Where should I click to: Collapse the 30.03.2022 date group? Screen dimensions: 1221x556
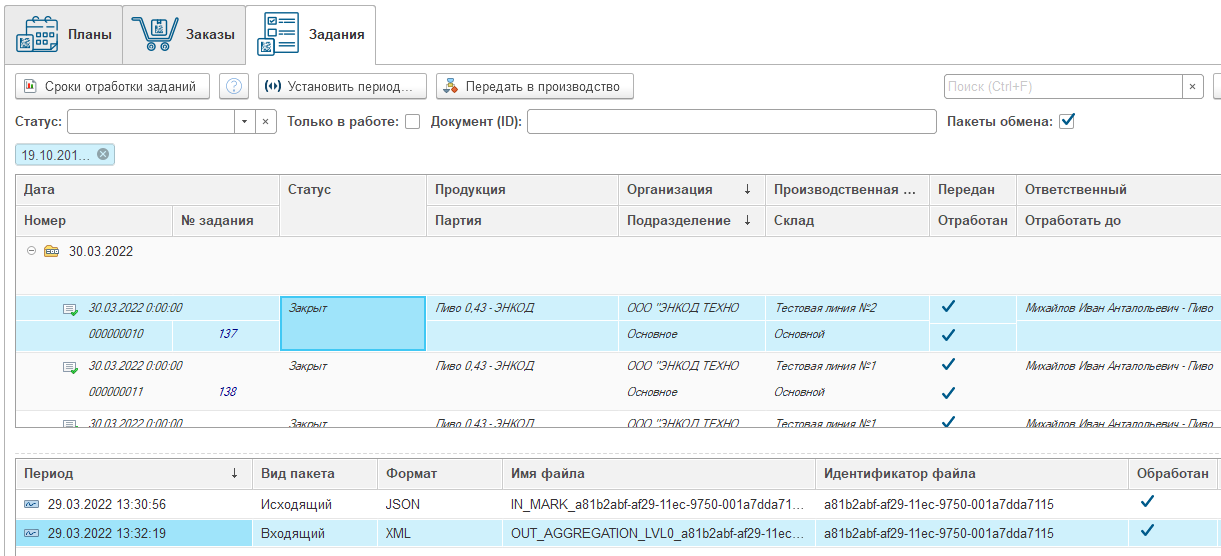click(32, 252)
